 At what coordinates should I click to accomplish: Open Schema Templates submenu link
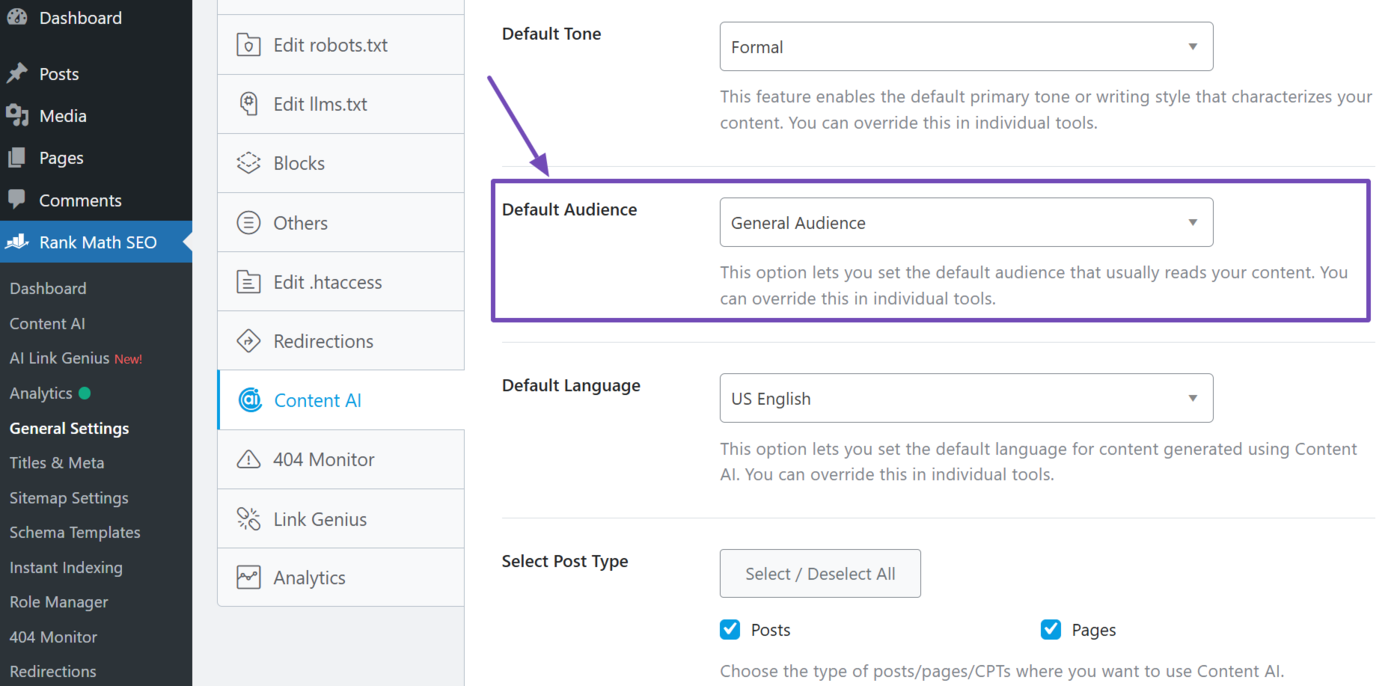(75, 532)
